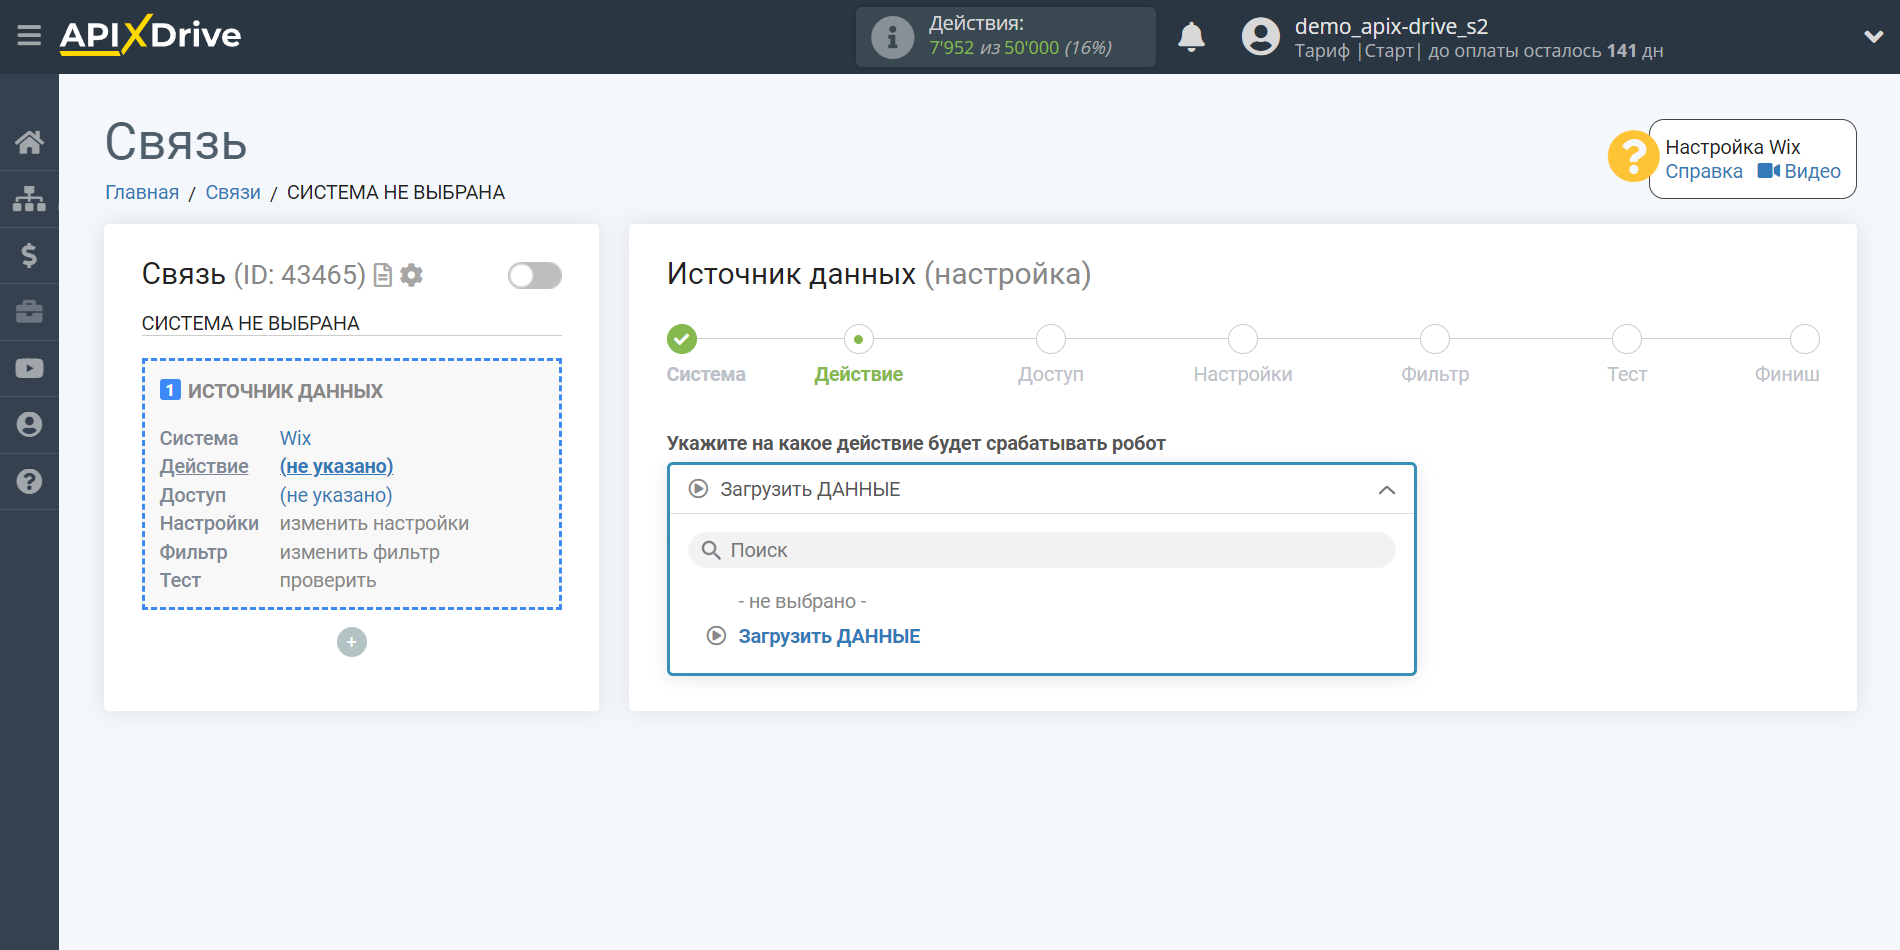
Task: Select the Настройки step
Action: 1243,339
